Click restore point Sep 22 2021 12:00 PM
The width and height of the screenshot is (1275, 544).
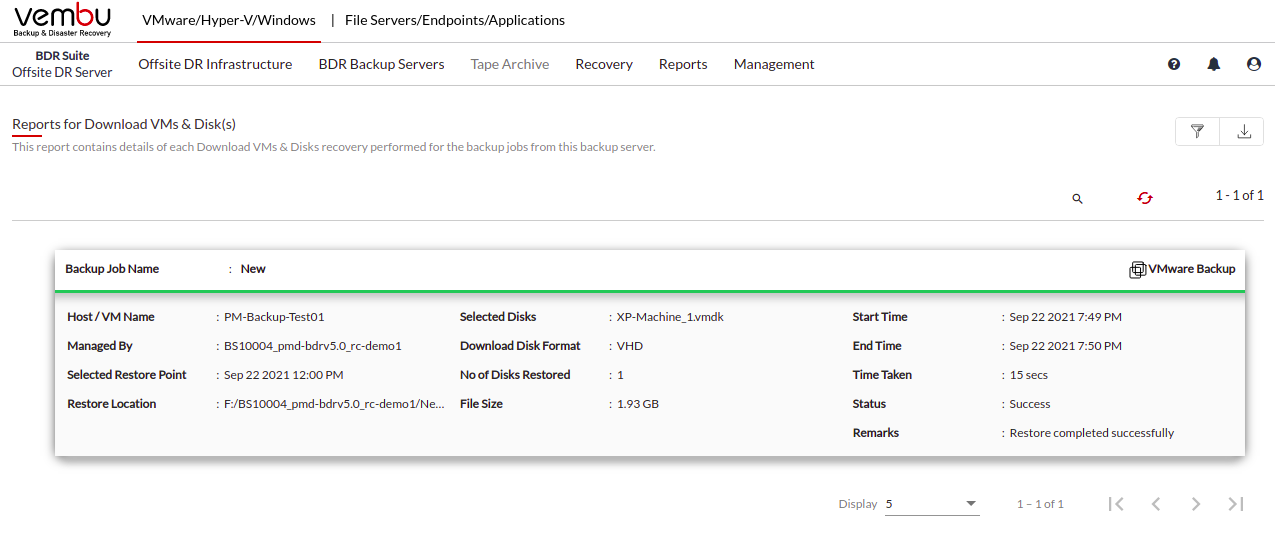pyautogui.click(x=284, y=375)
